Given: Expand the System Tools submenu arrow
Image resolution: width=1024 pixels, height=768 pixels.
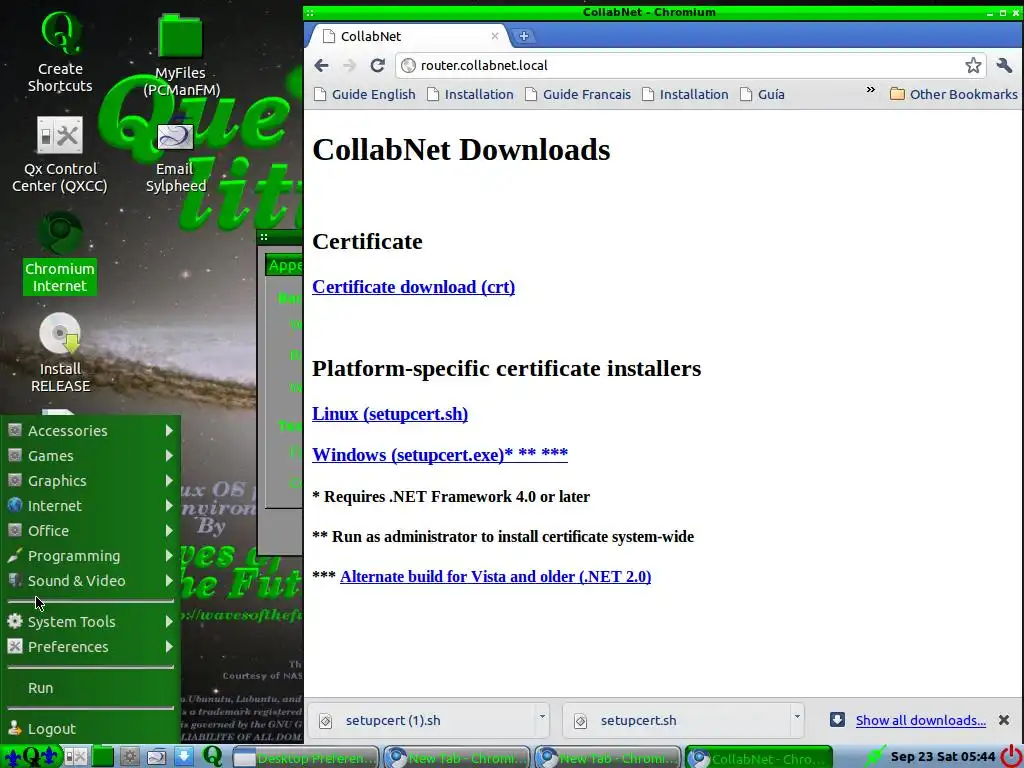Looking at the screenshot, I should coord(169,622).
